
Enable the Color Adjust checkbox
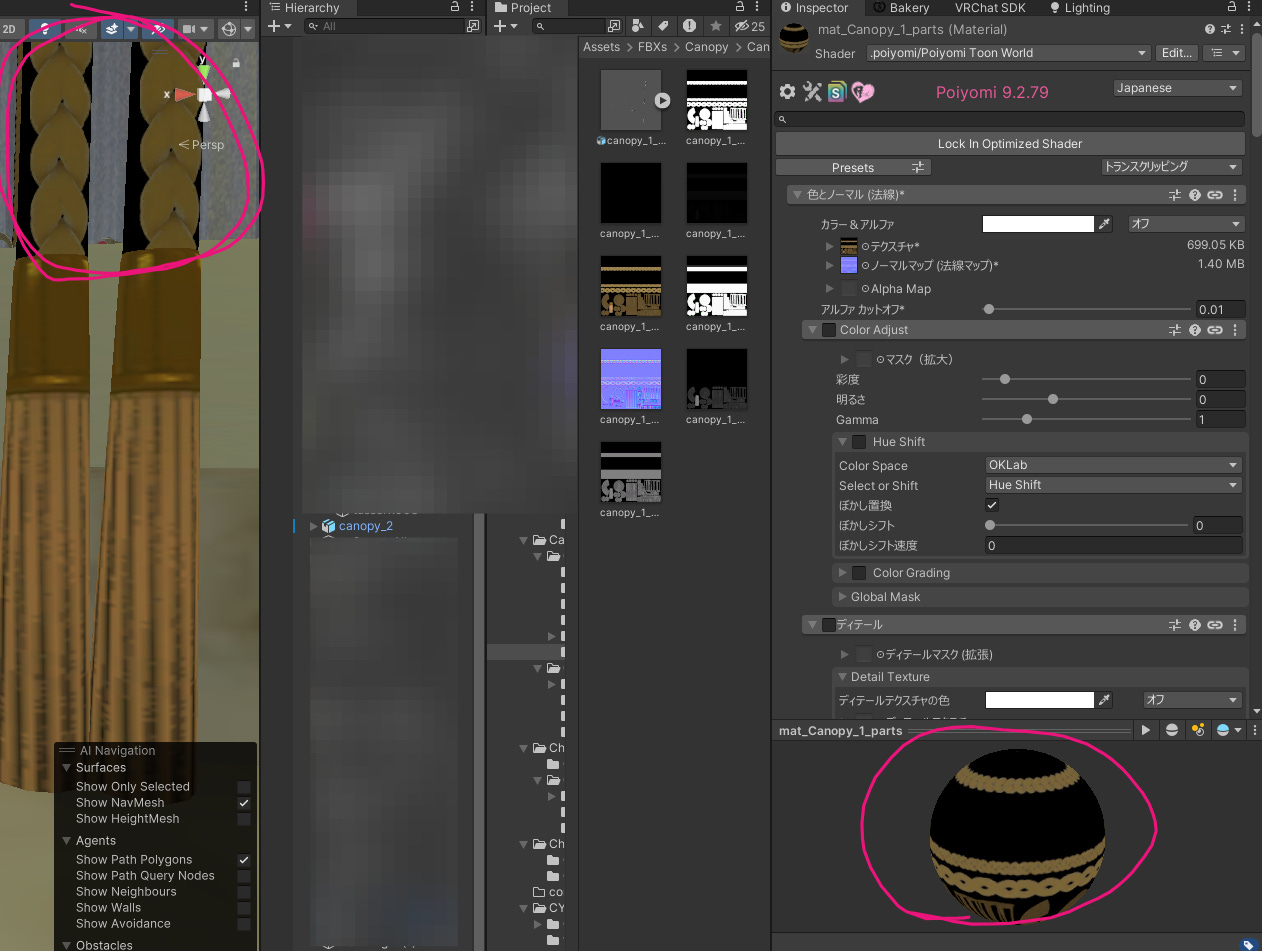pyautogui.click(x=828, y=330)
